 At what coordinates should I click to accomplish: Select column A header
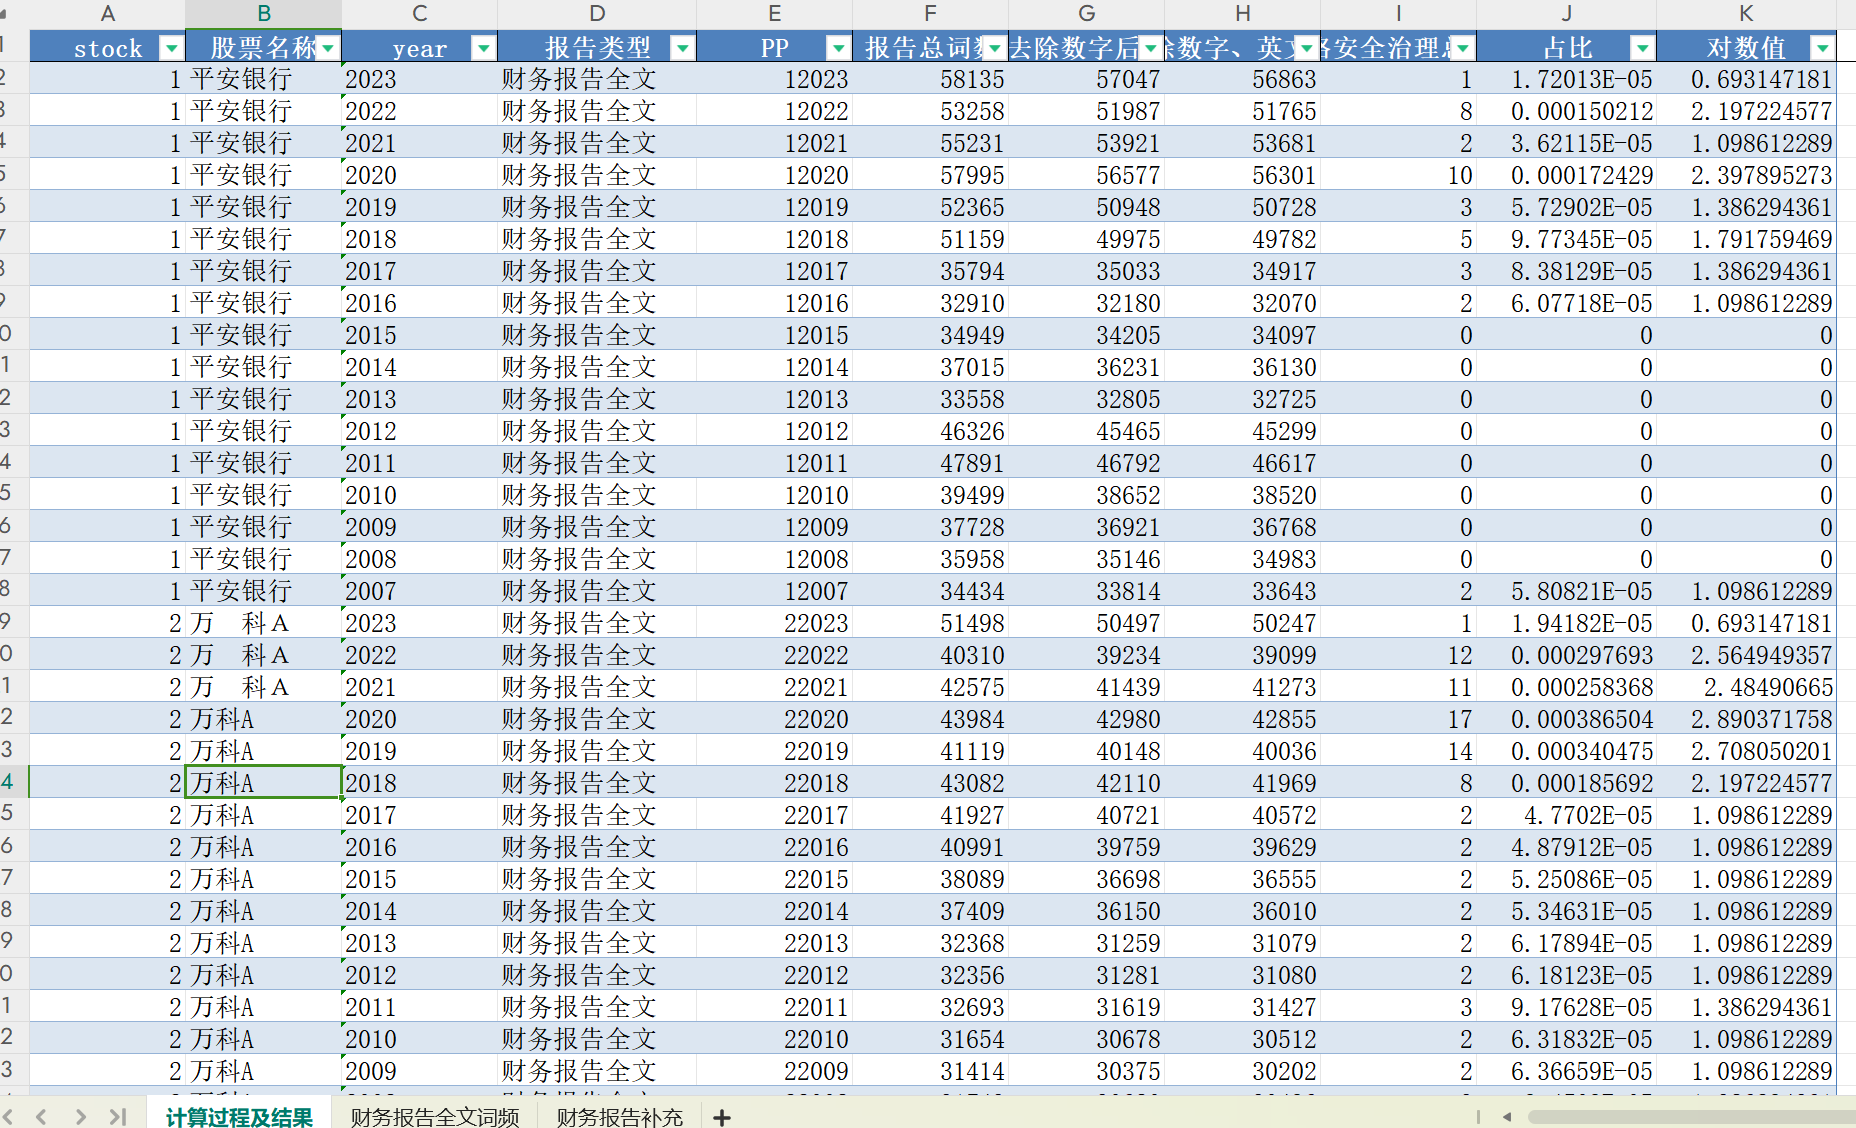tap(108, 14)
